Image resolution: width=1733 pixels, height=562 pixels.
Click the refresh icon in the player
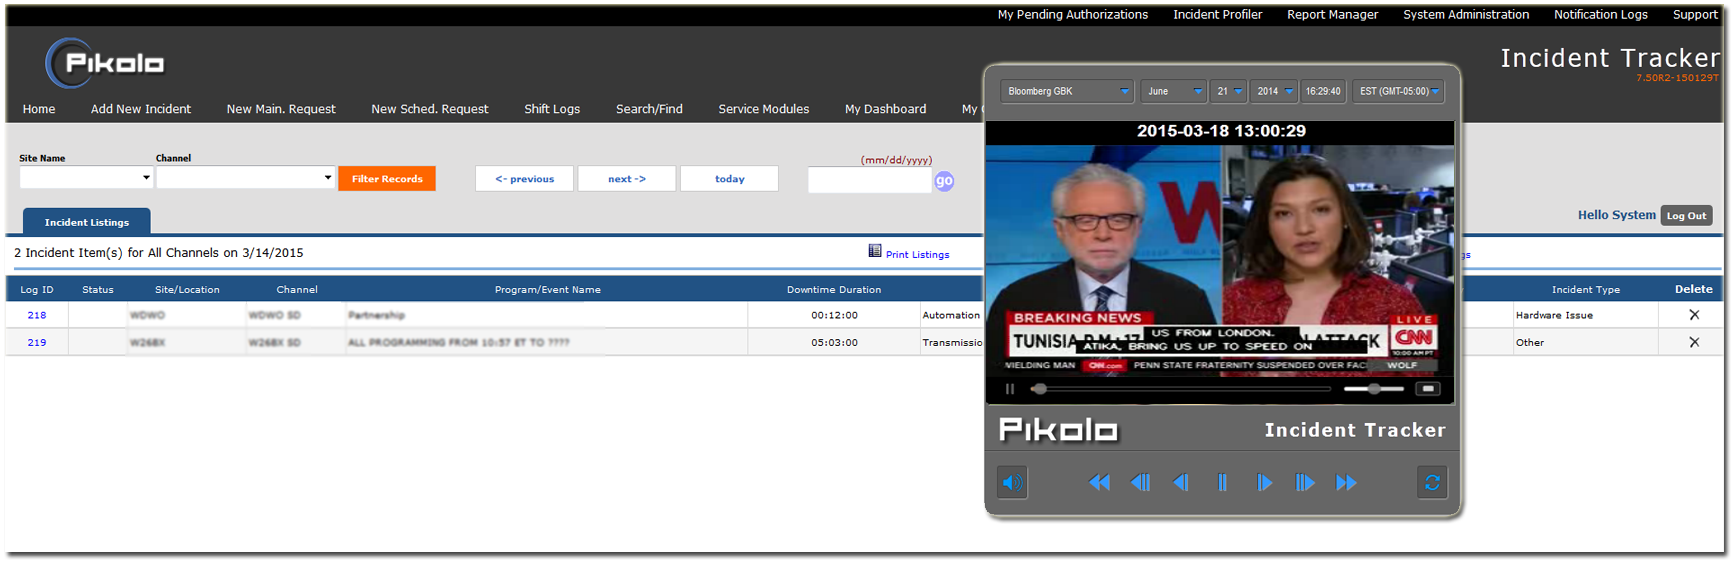click(x=1432, y=483)
